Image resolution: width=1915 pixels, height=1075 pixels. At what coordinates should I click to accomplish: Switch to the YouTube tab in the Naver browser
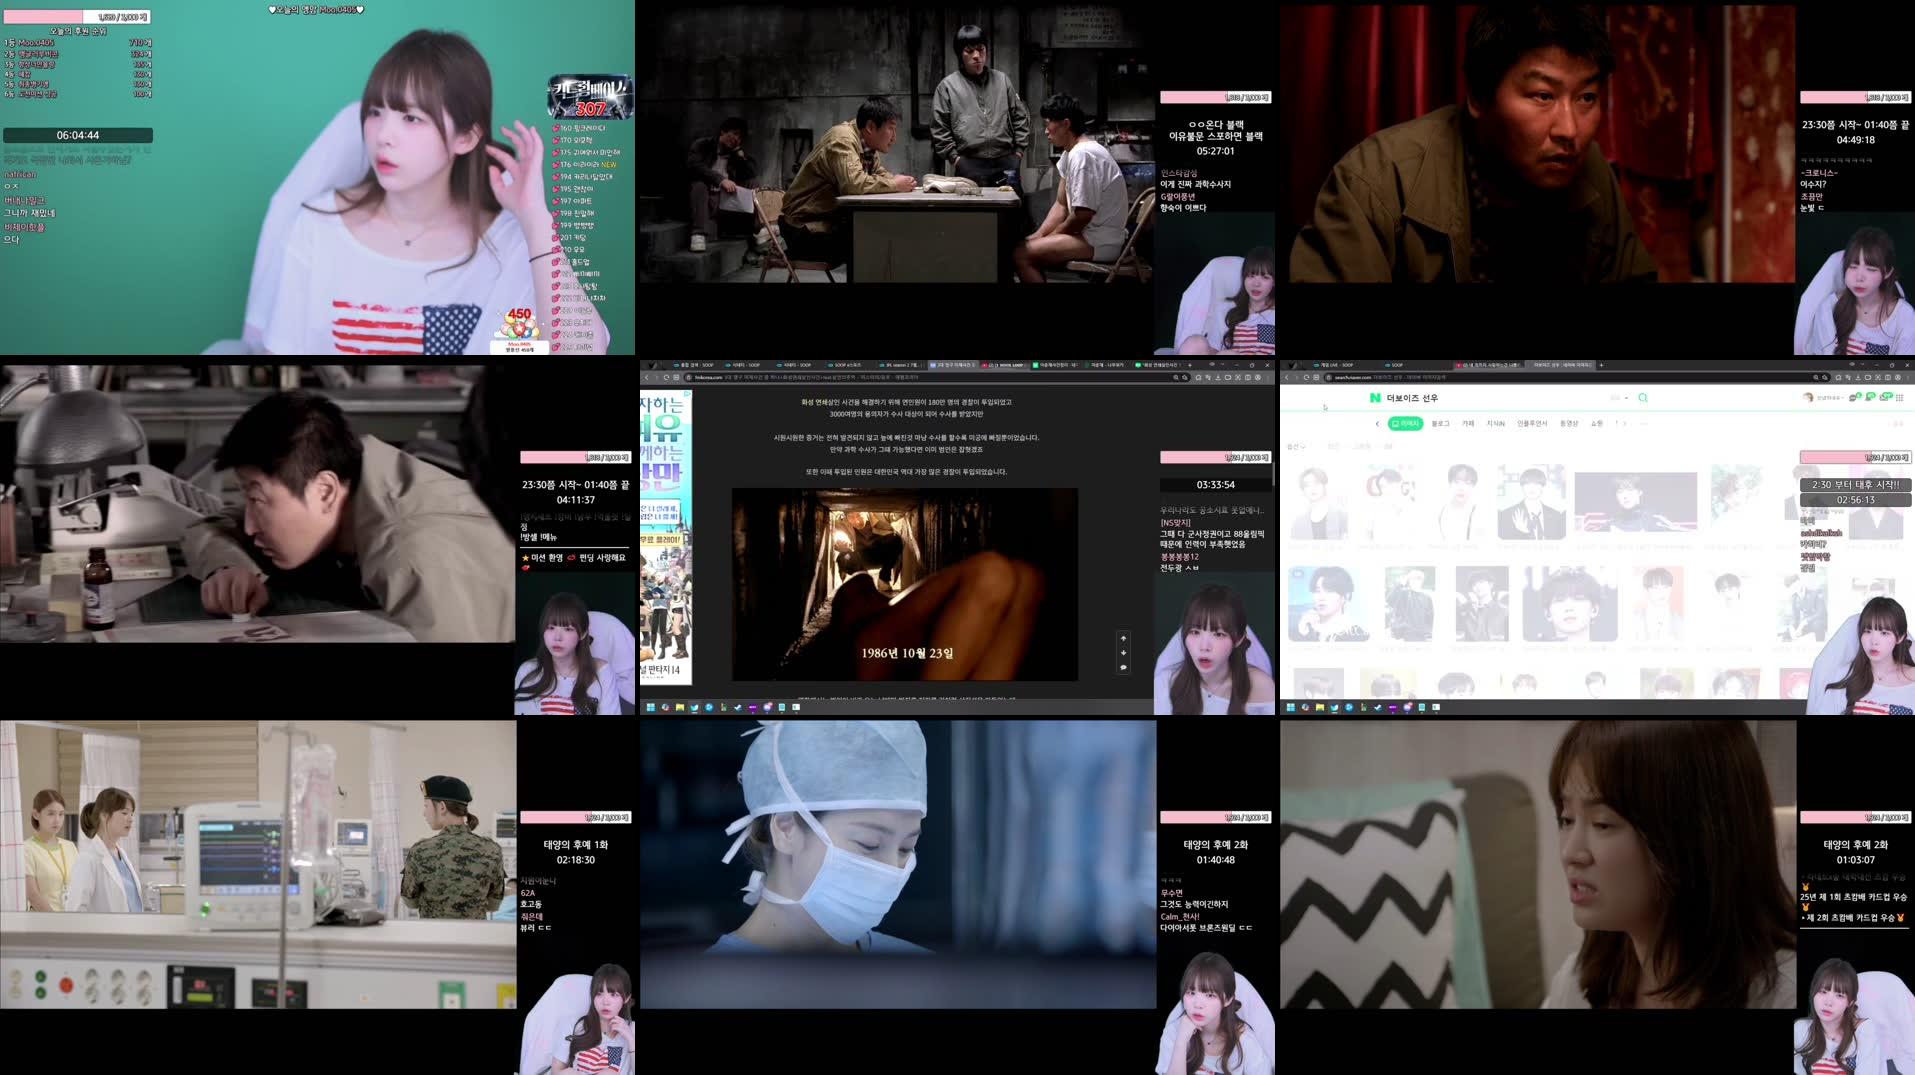[1487, 365]
